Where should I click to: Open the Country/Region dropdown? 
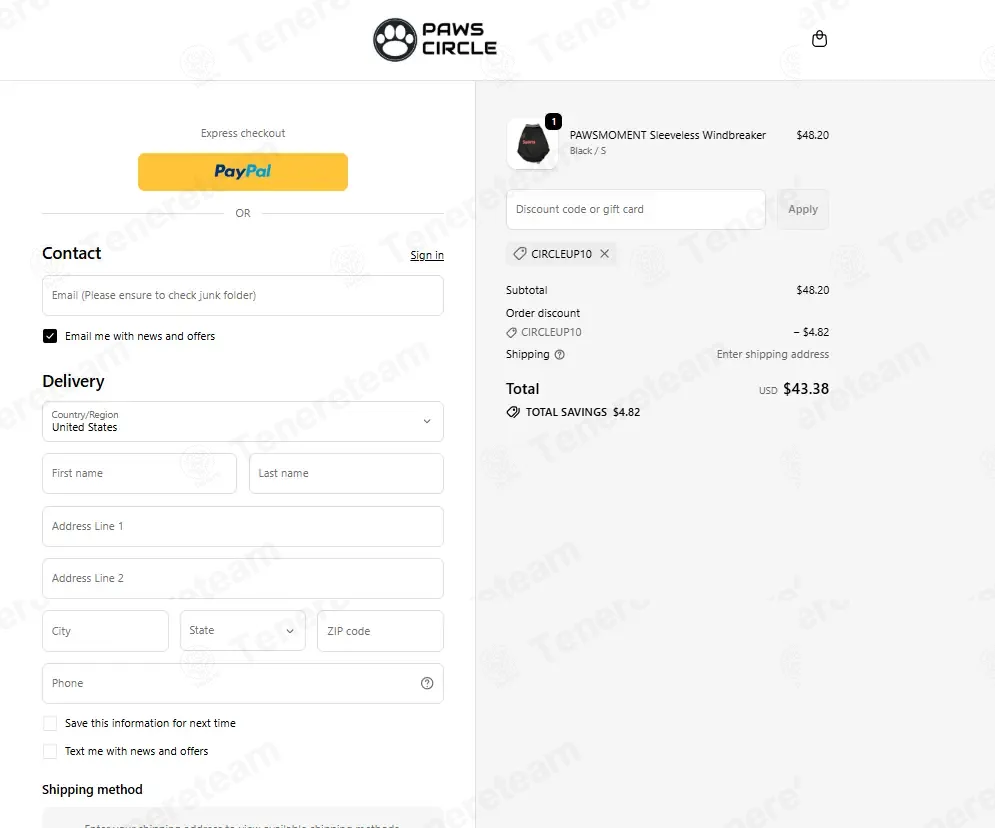pyautogui.click(x=243, y=421)
